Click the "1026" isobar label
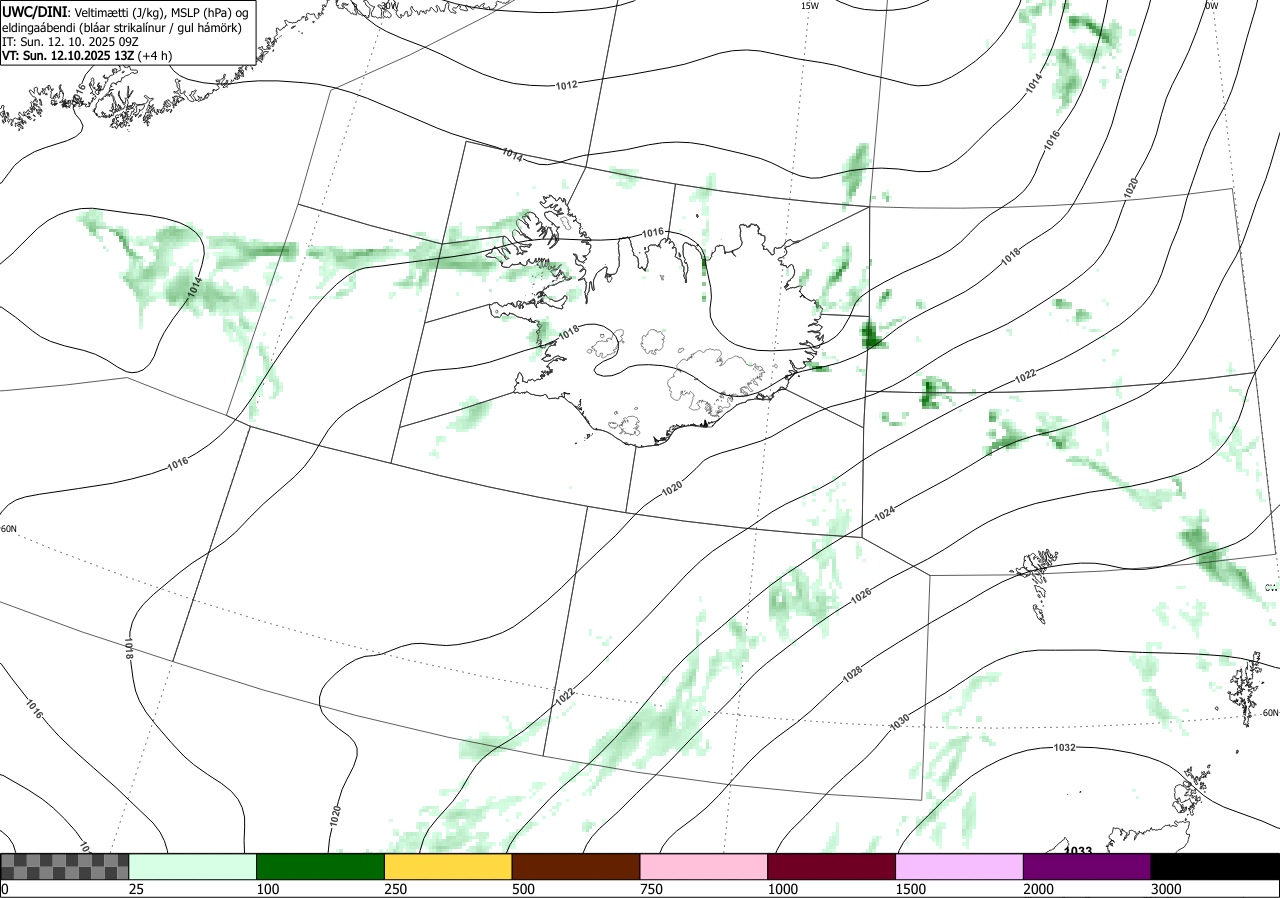 [x=861, y=595]
